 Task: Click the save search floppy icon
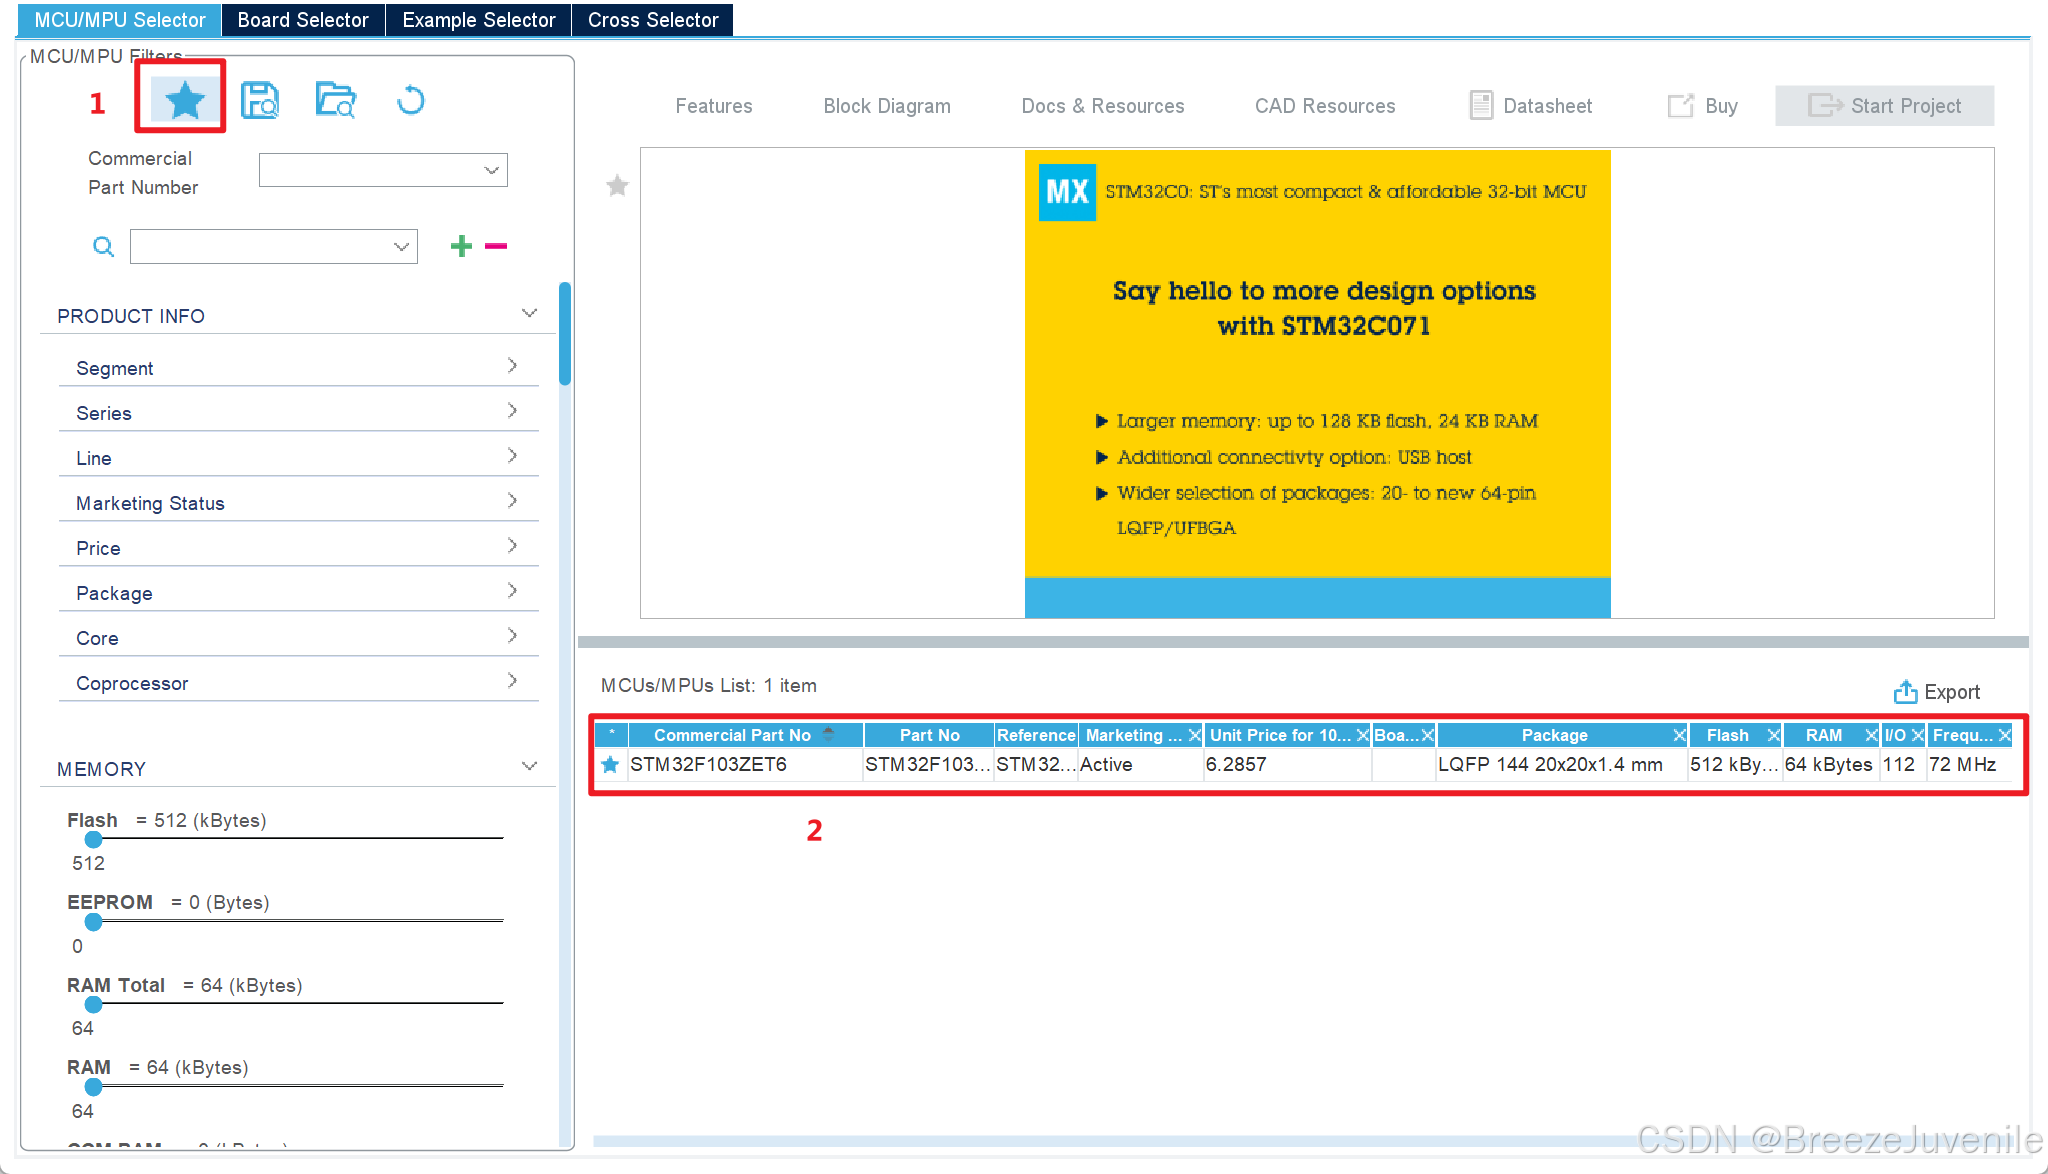click(x=260, y=100)
